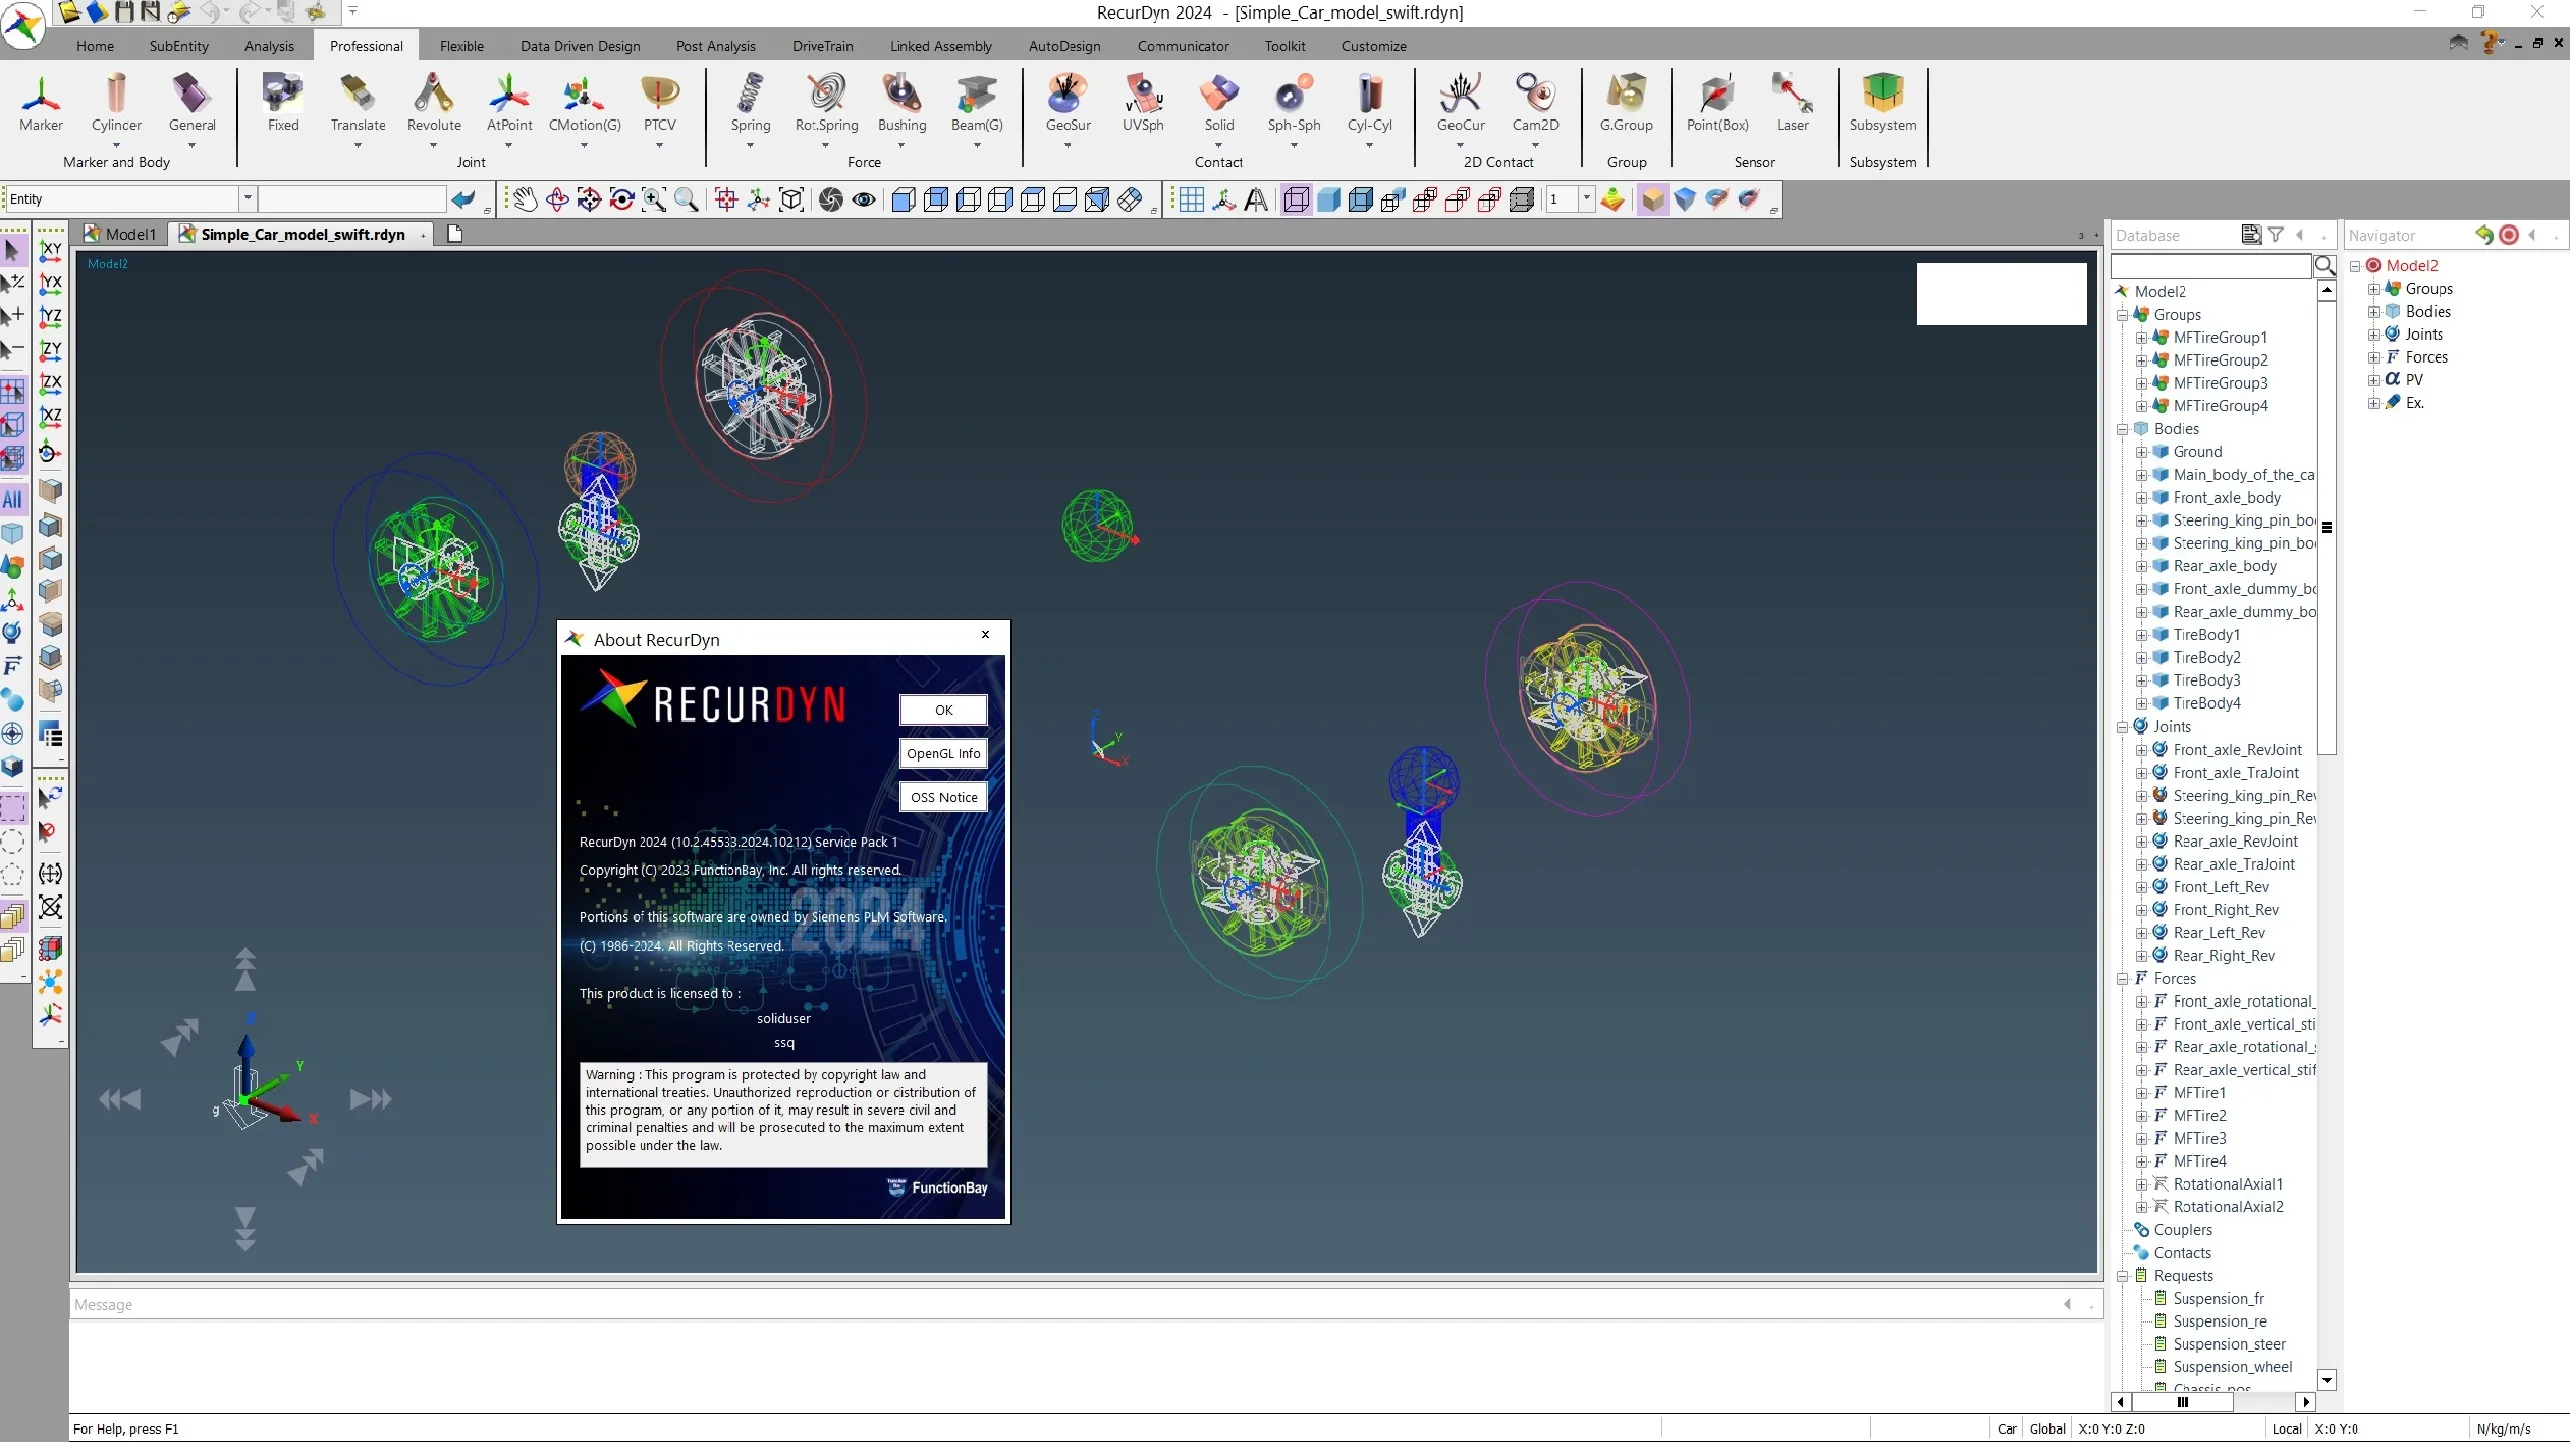Screen dimensions: 2570x1442
Task: Open the DriveTrain ribbon tab
Action: pyautogui.click(x=823, y=46)
